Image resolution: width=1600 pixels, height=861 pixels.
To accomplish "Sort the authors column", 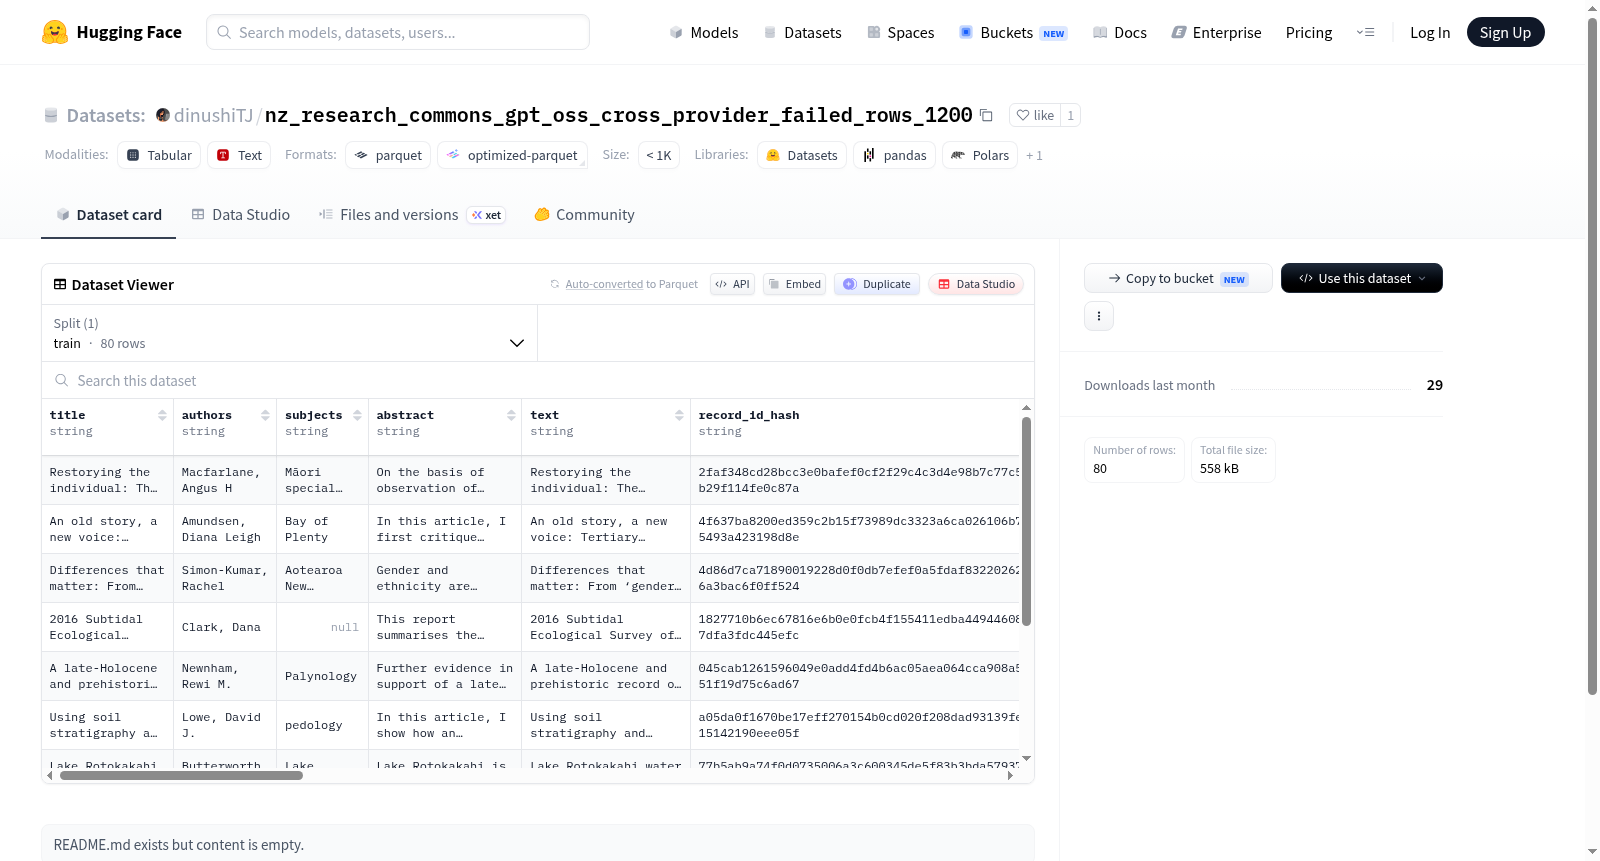I will click(x=265, y=415).
